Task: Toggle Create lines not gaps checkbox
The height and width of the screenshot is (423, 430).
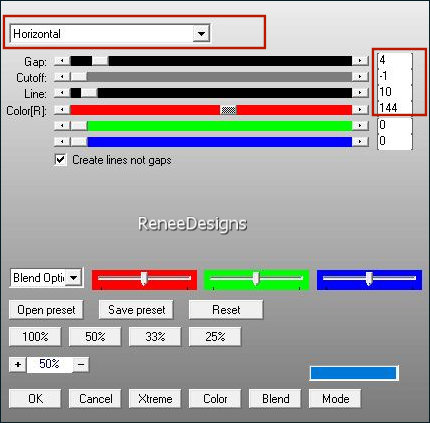Action: tap(60, 160)
